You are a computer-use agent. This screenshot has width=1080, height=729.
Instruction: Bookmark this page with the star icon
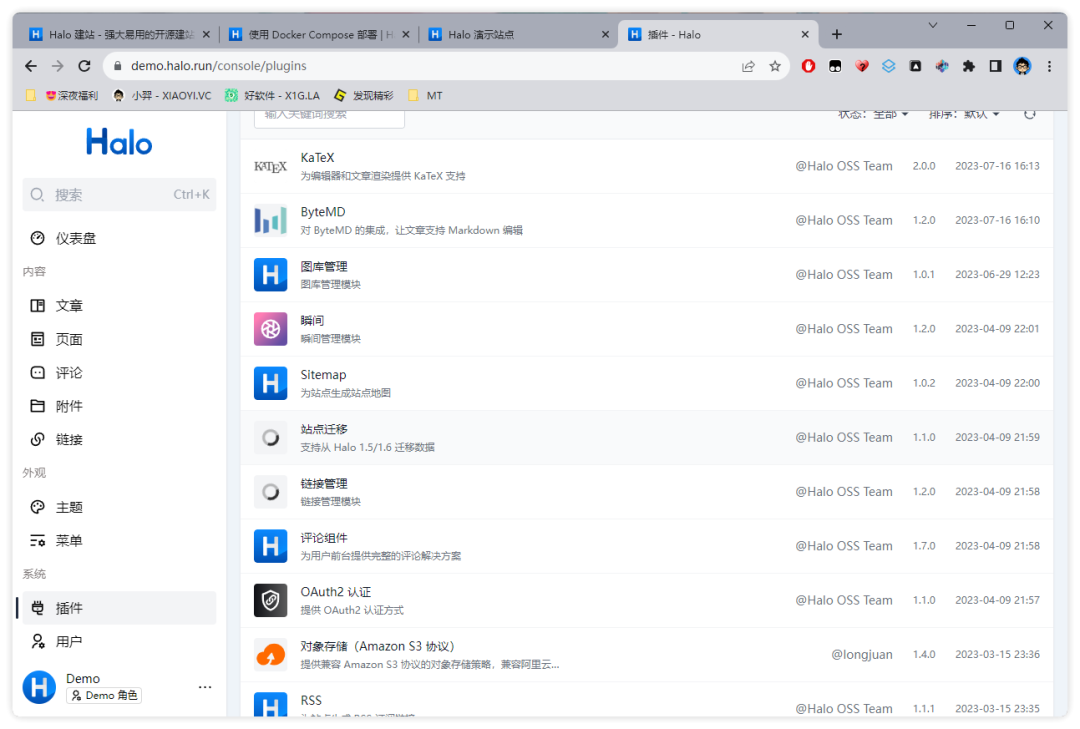coord(775,66)
